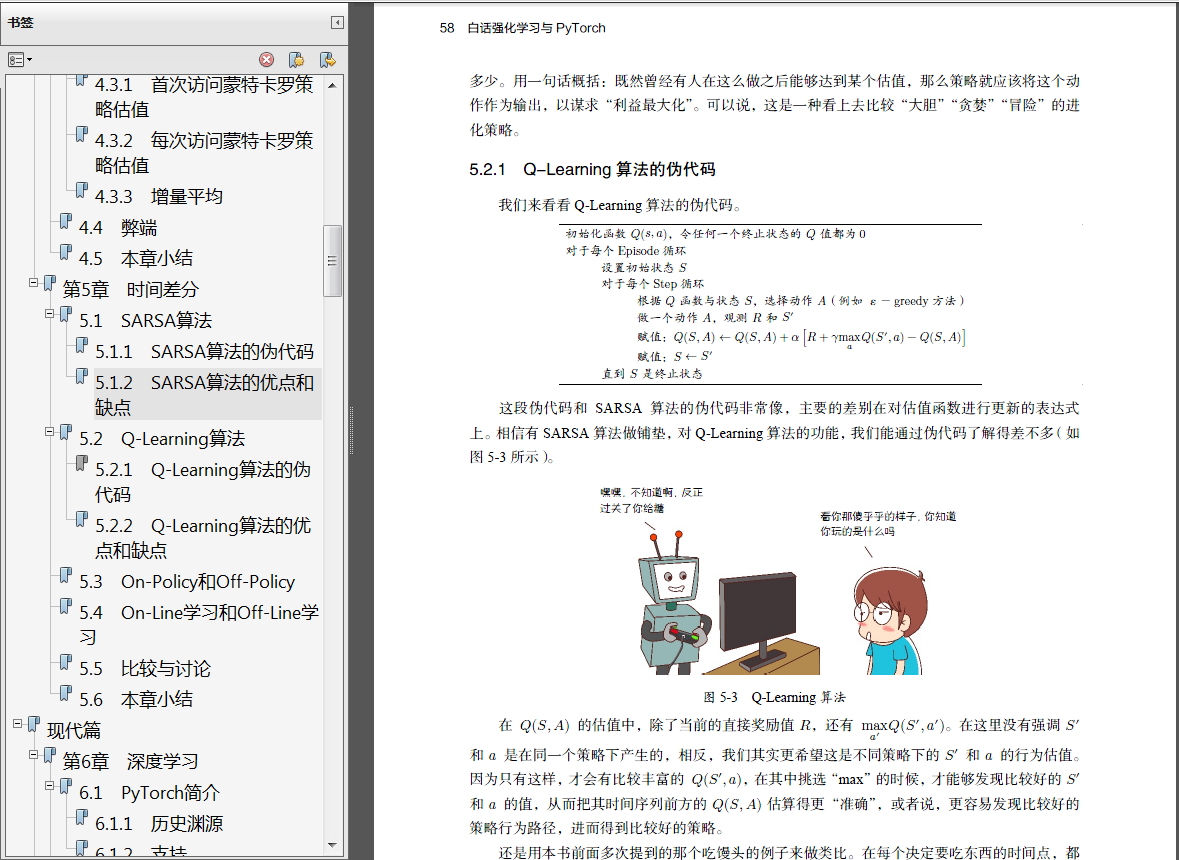Click bookmark icon beside 5.2.2 Q-Learning算法的优点和缺点

tap(82, 520)
